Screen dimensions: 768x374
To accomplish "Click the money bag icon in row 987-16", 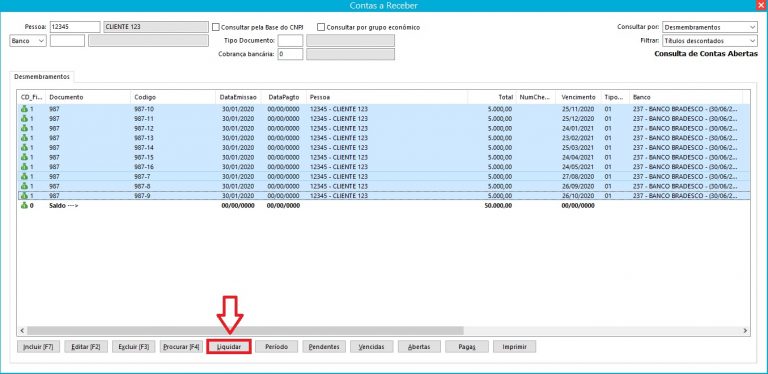I will tap(24, 167).
